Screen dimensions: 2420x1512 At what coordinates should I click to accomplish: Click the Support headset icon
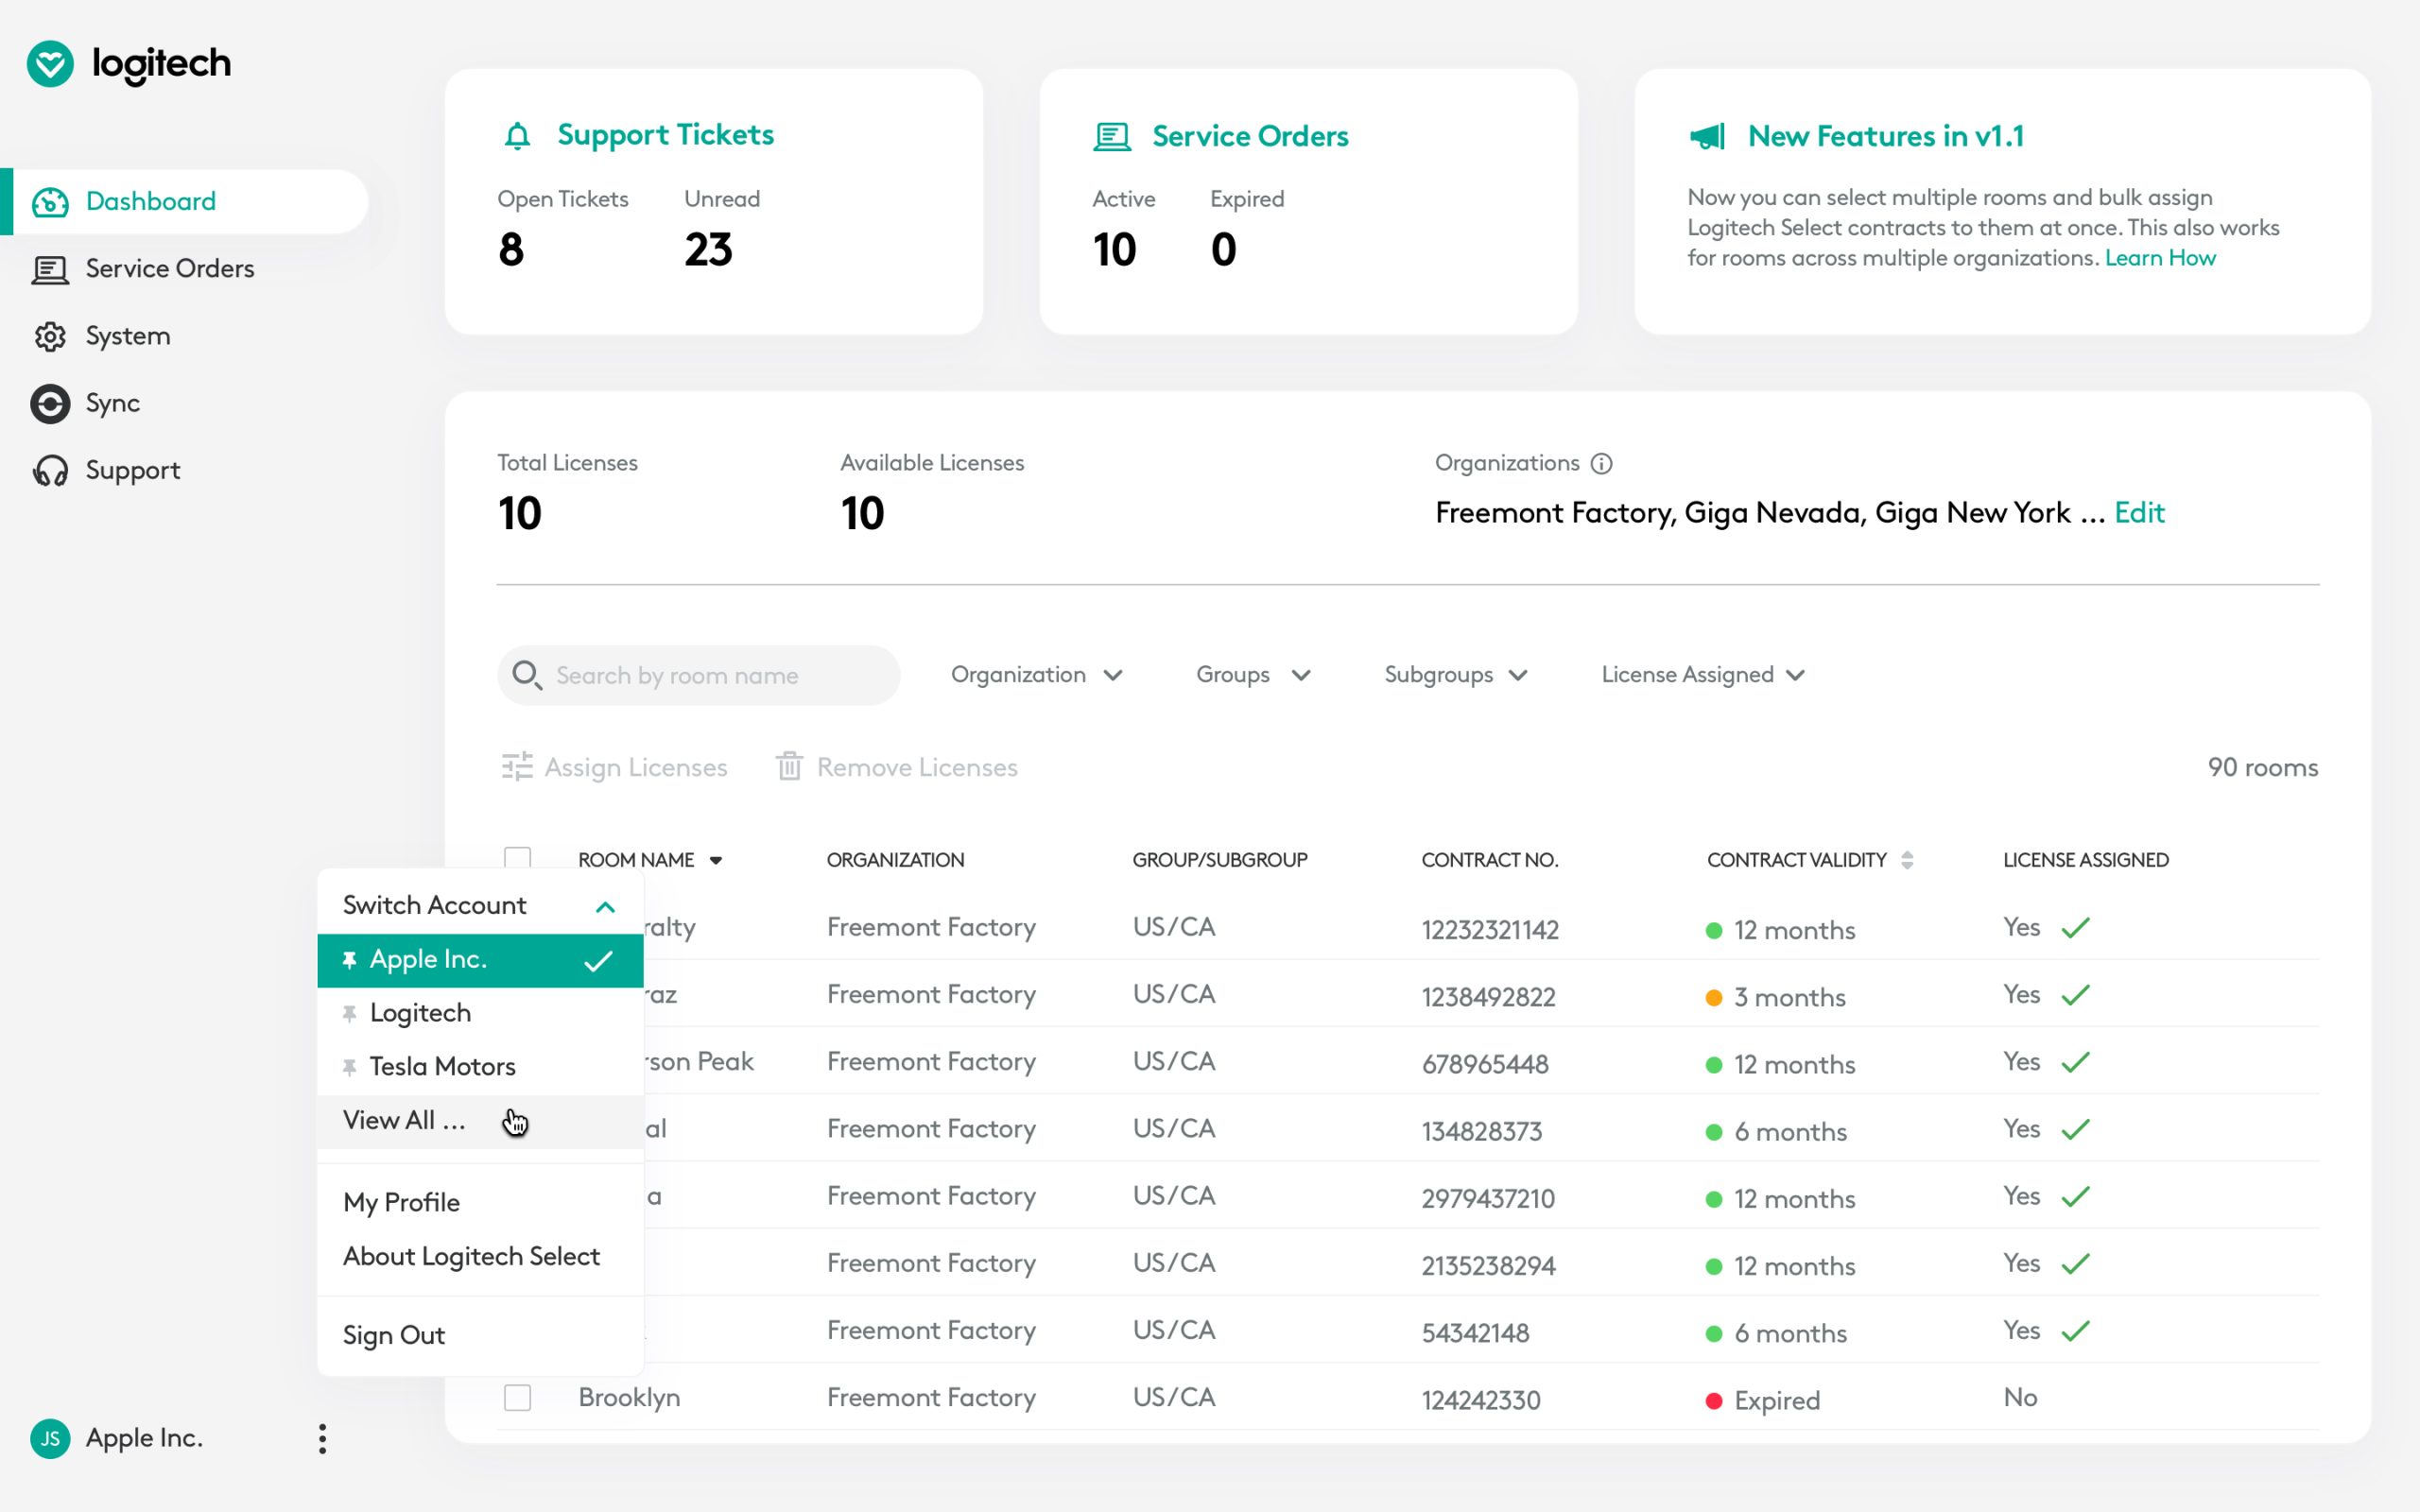click(x=50, y=471)
